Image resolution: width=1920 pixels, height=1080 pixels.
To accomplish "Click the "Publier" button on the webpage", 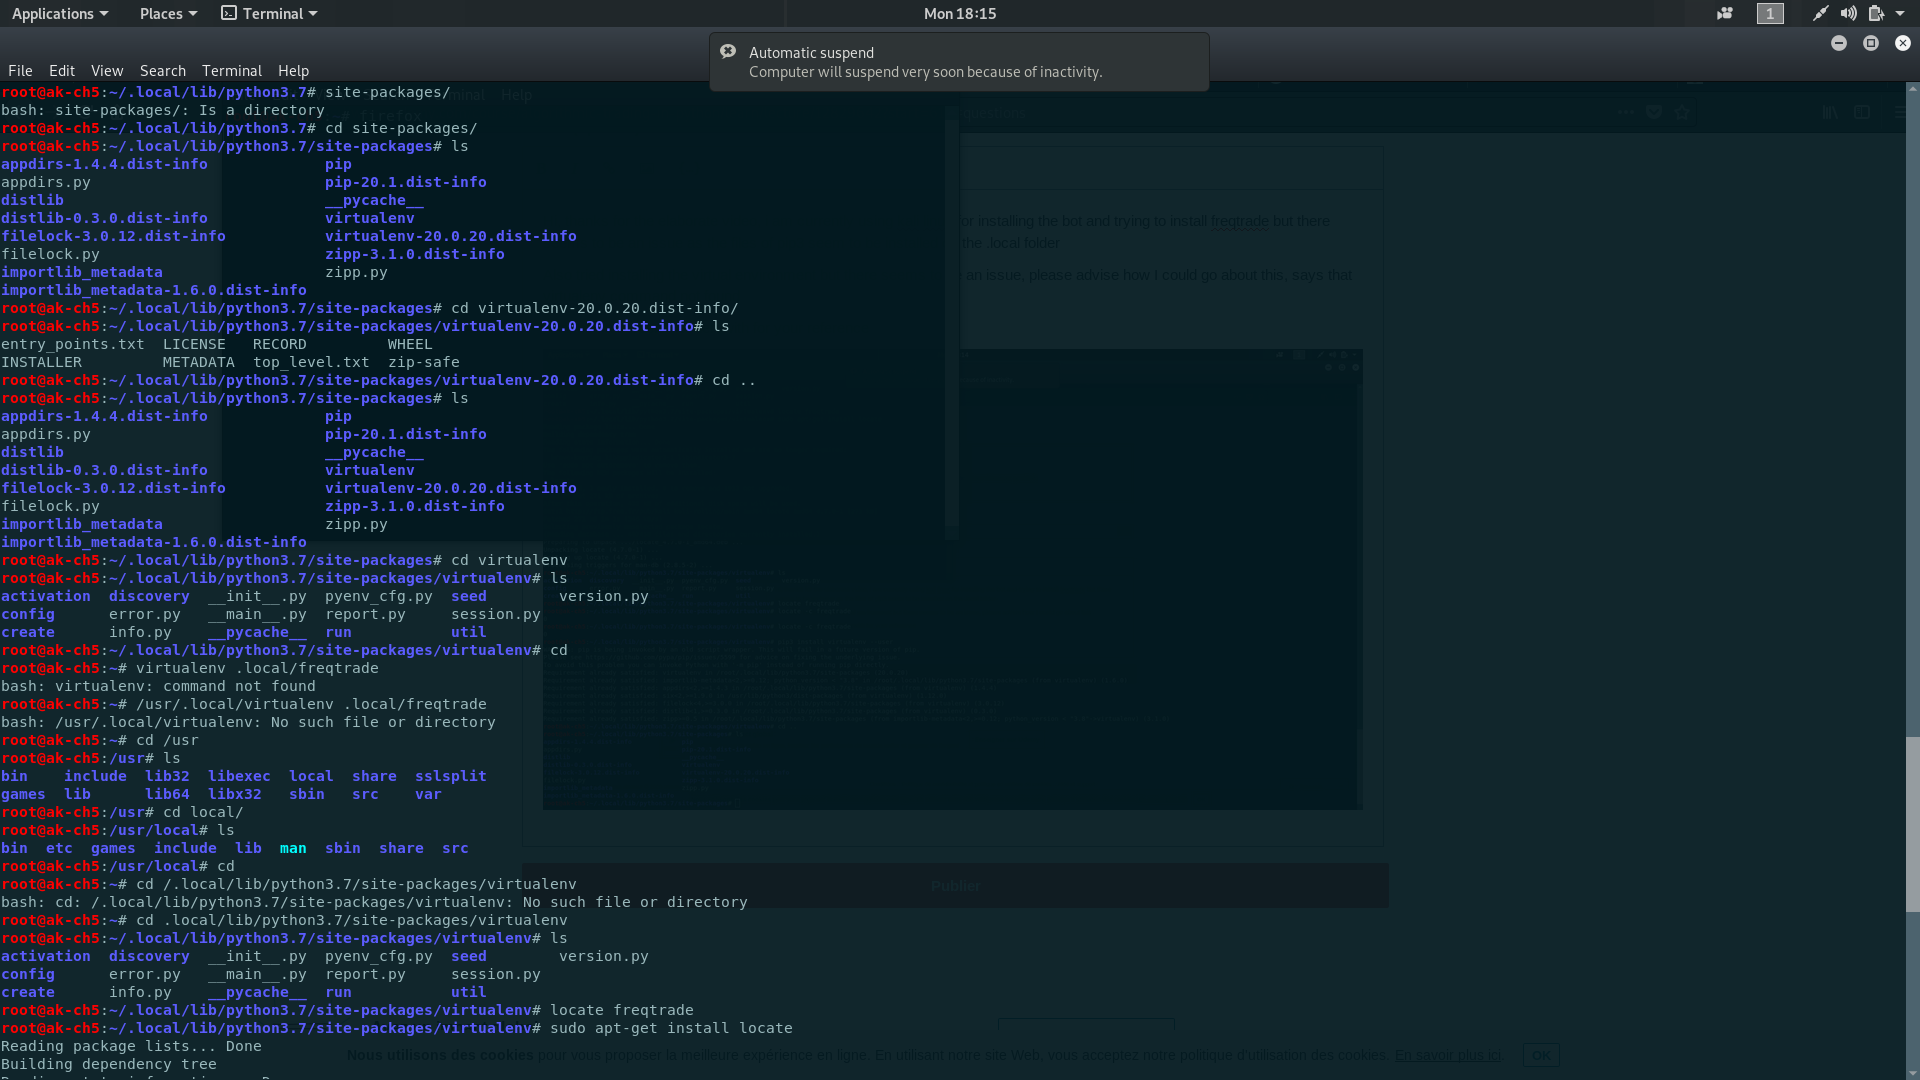I will 955,885.
